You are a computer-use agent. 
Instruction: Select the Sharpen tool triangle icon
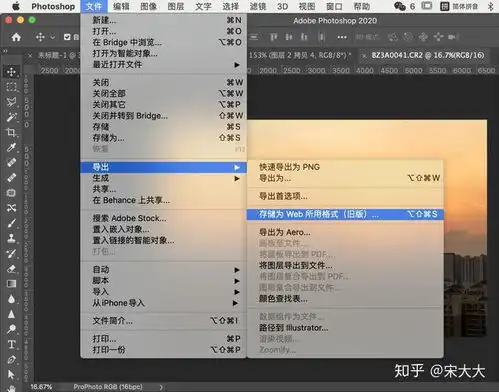11,314
